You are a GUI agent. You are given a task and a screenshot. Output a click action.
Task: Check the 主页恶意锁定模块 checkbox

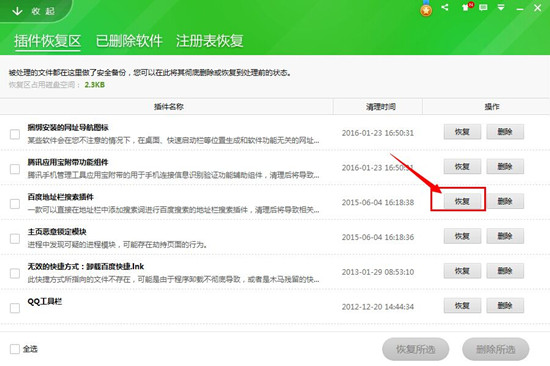point(15,239)
